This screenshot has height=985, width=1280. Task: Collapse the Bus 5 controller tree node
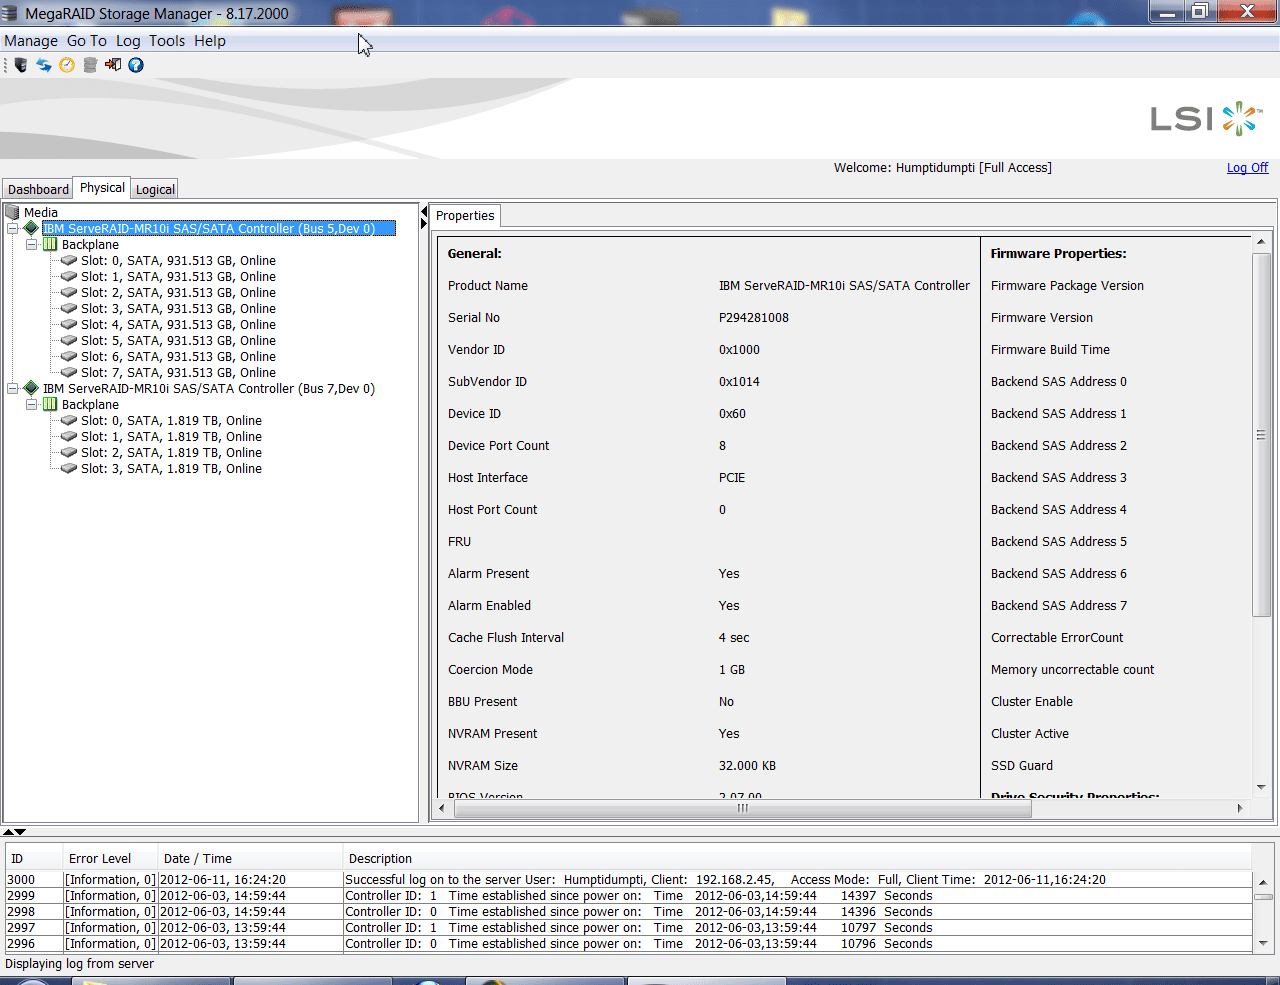coord(12,228)
